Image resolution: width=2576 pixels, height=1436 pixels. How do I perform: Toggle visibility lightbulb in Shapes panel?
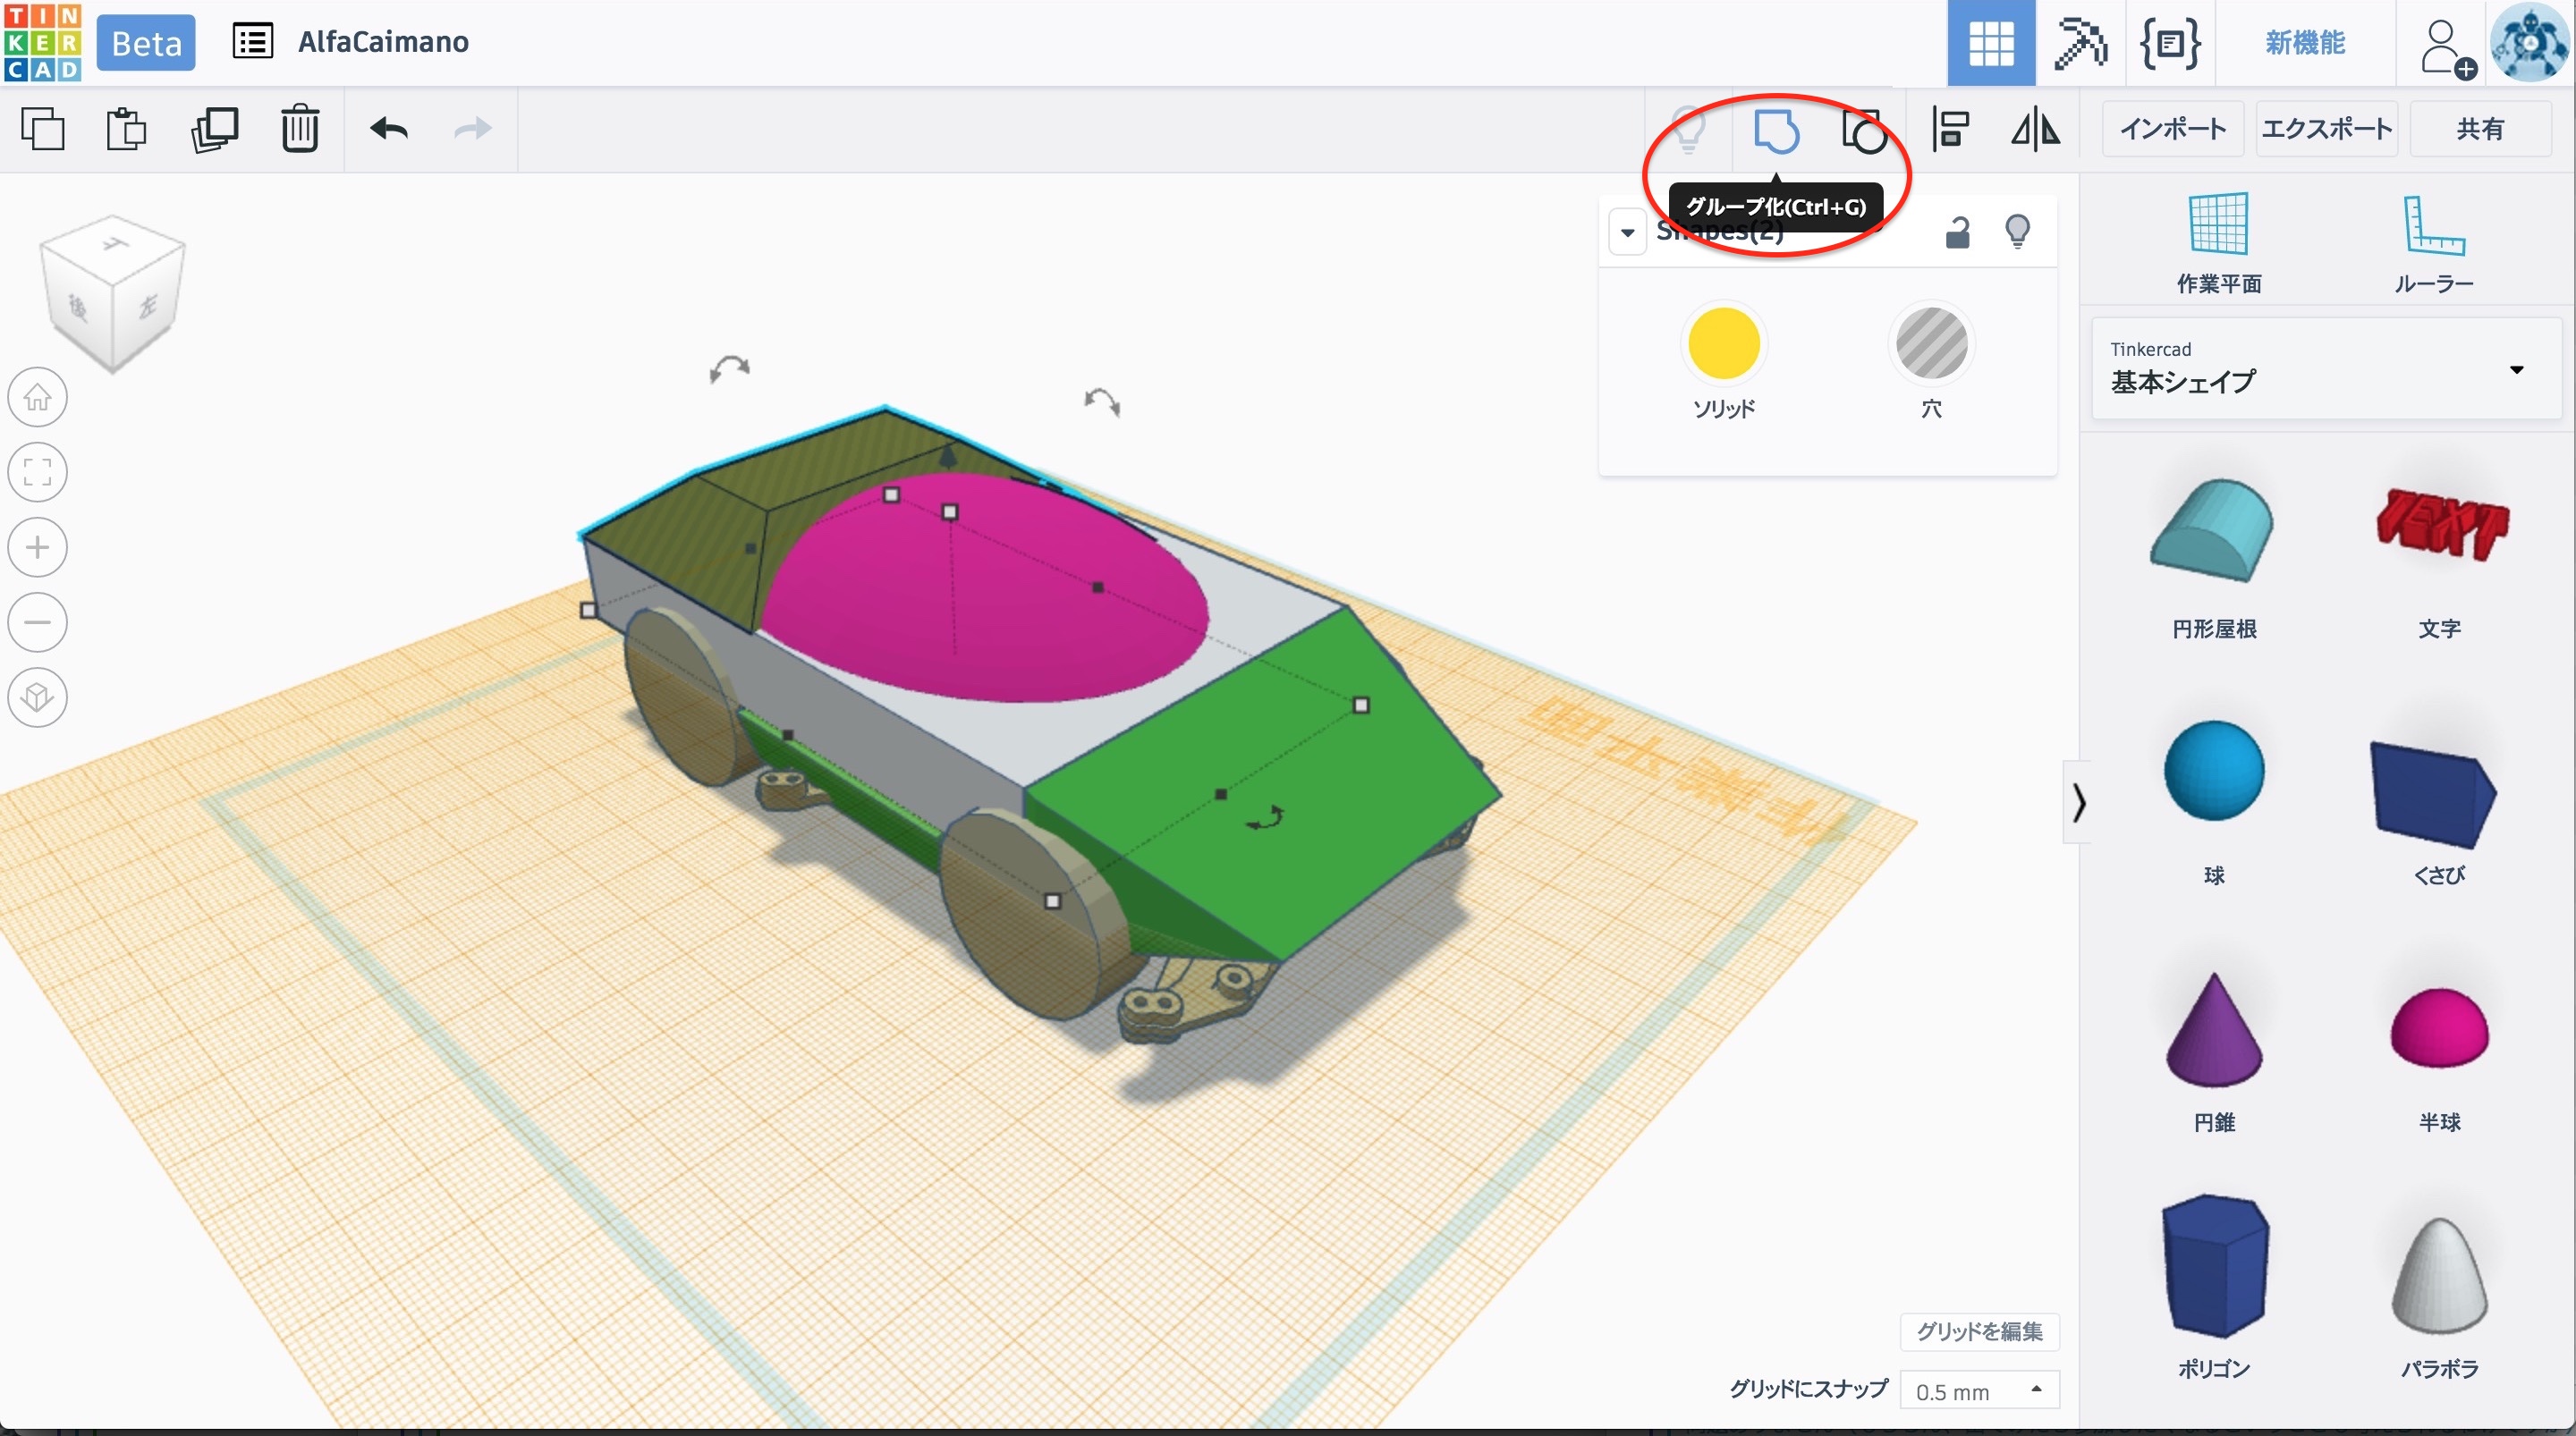click(2017, 232)
